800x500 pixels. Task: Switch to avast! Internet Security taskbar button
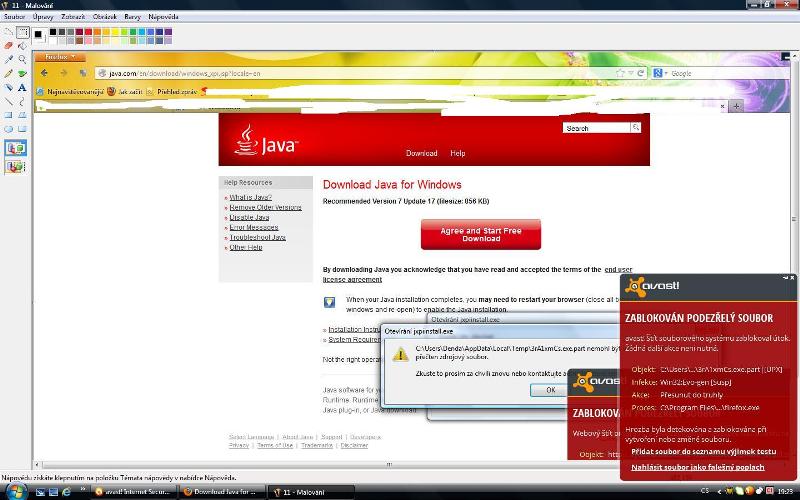click(x=134, y=492)
